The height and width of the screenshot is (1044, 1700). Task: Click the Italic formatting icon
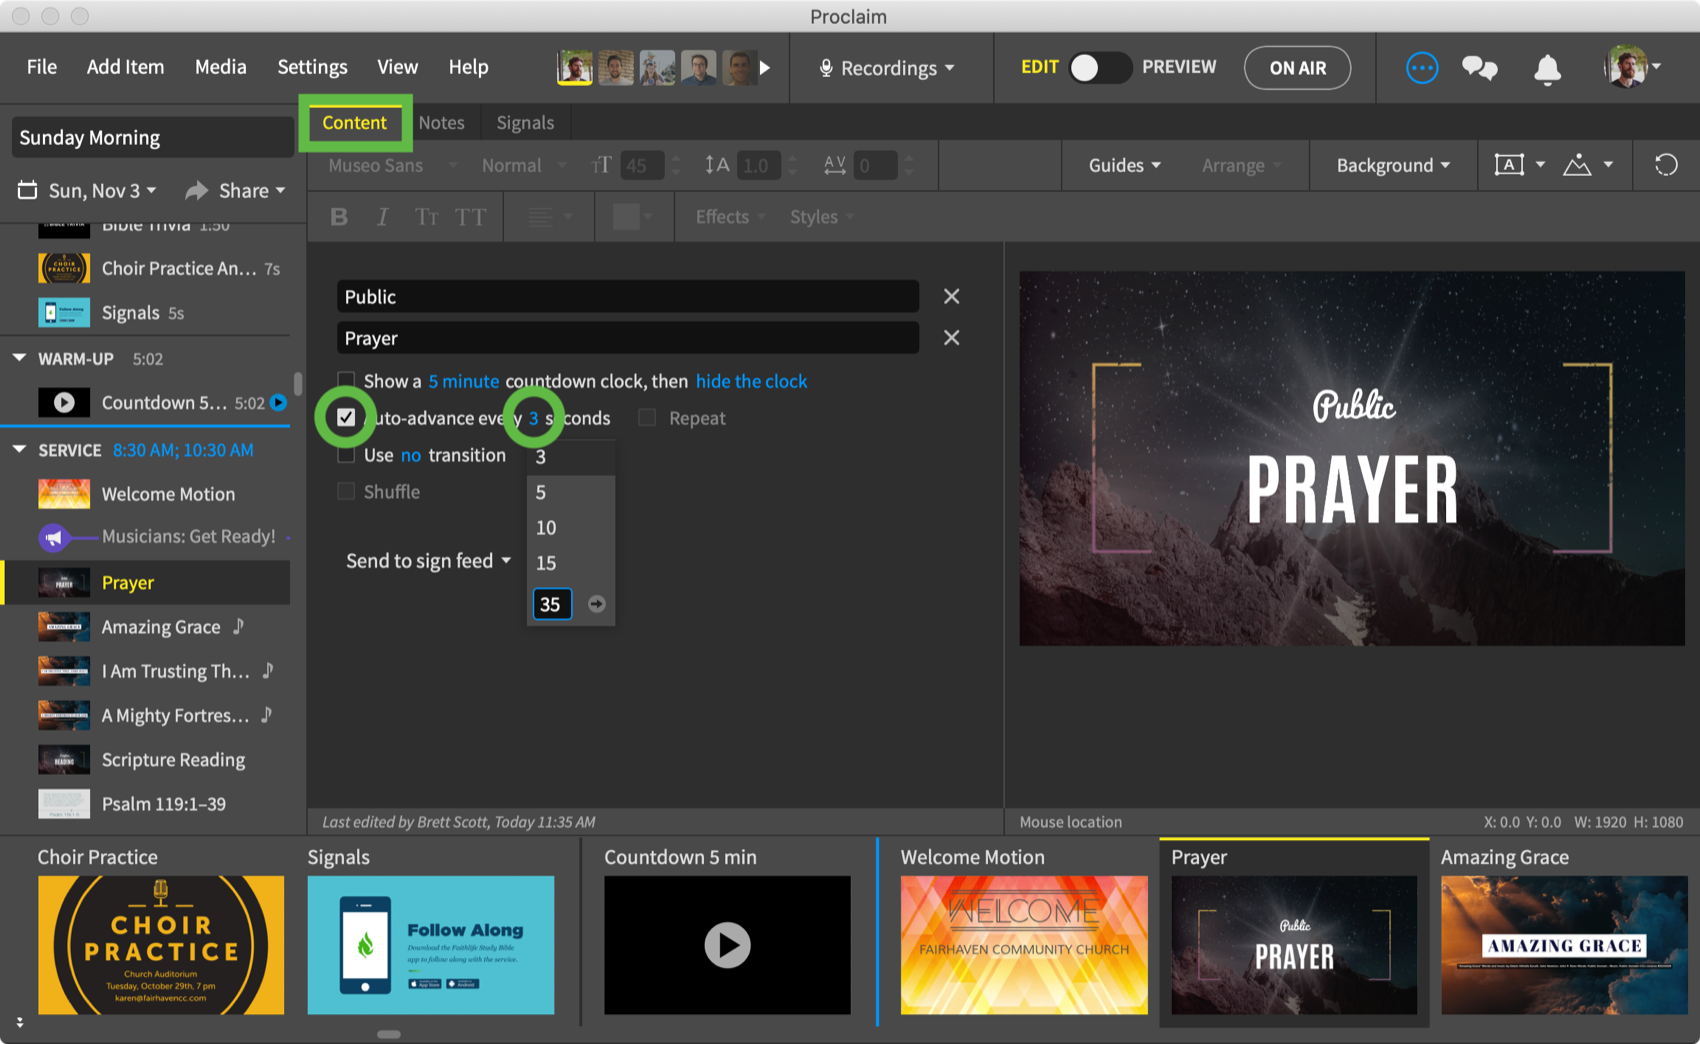pyautogui.click(x=382, y=217)
